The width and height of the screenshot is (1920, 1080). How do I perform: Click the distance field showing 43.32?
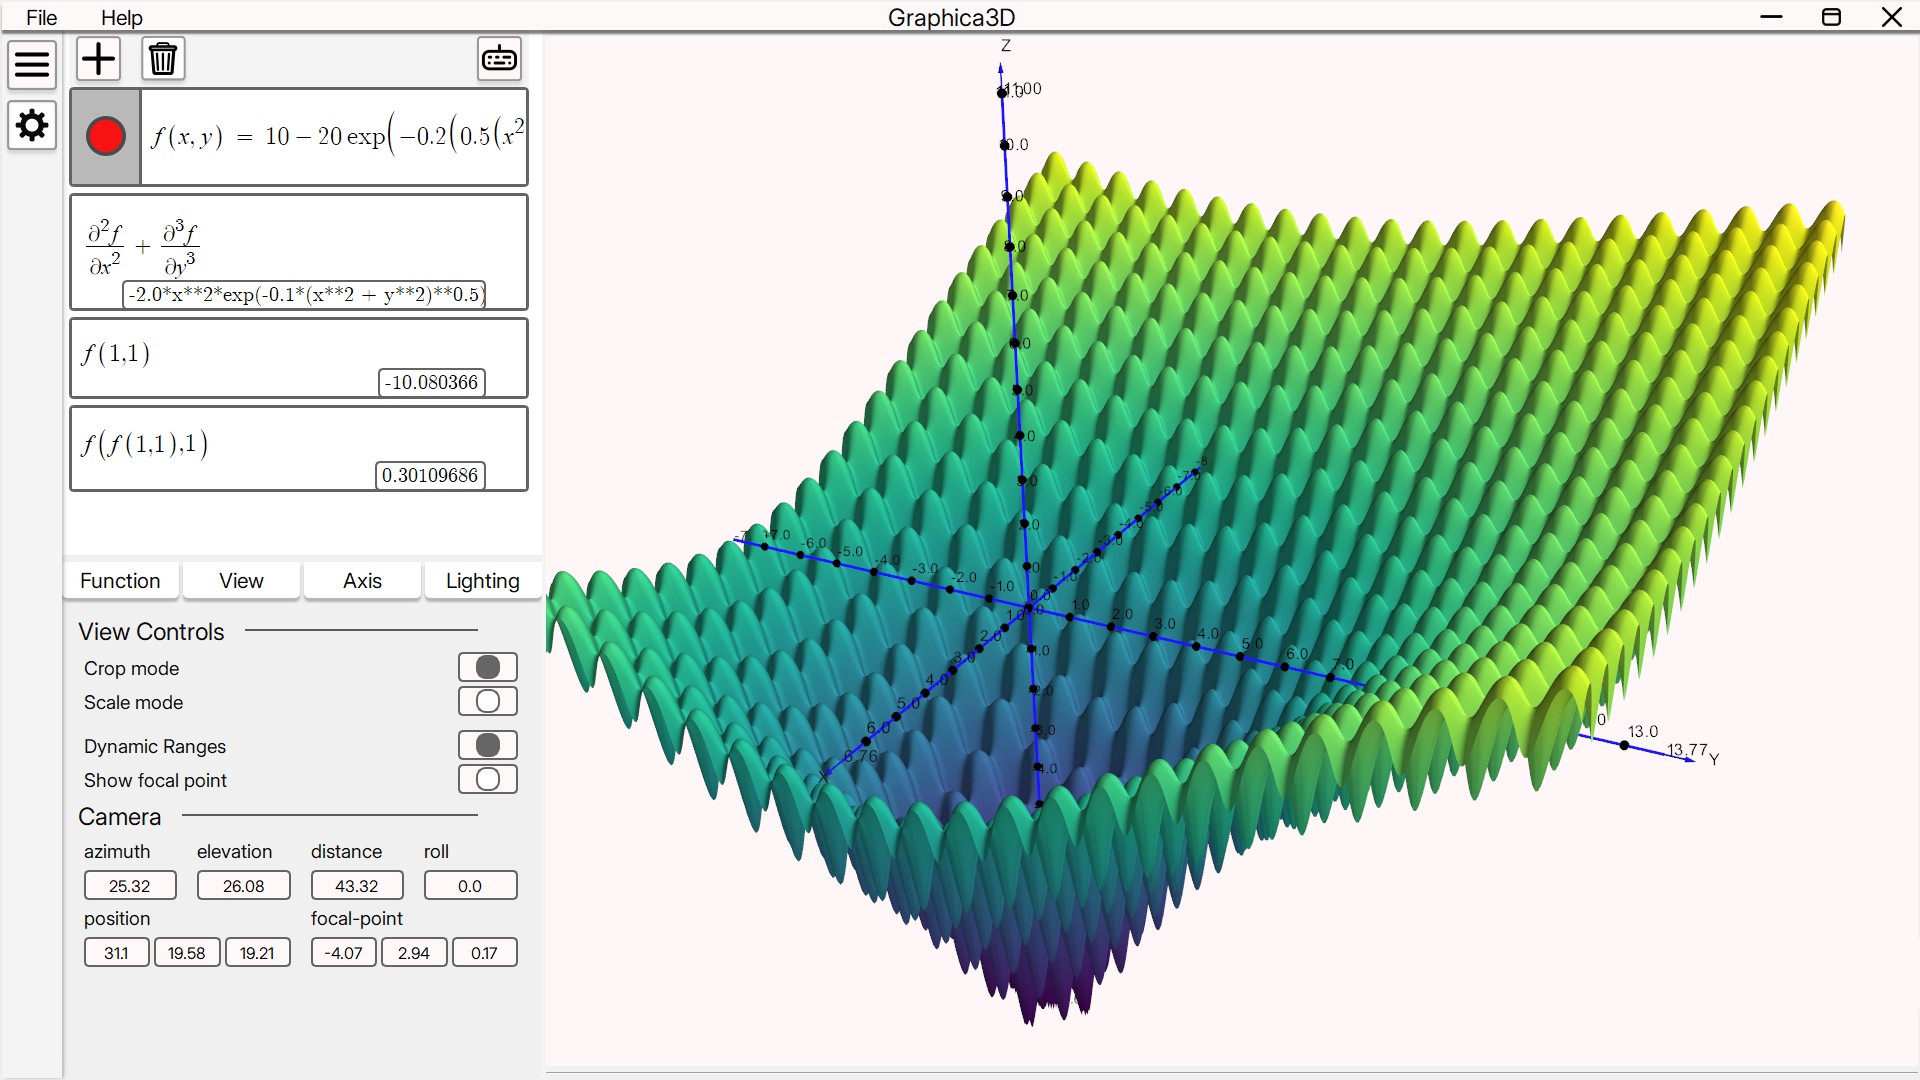[x=357, y=886]
